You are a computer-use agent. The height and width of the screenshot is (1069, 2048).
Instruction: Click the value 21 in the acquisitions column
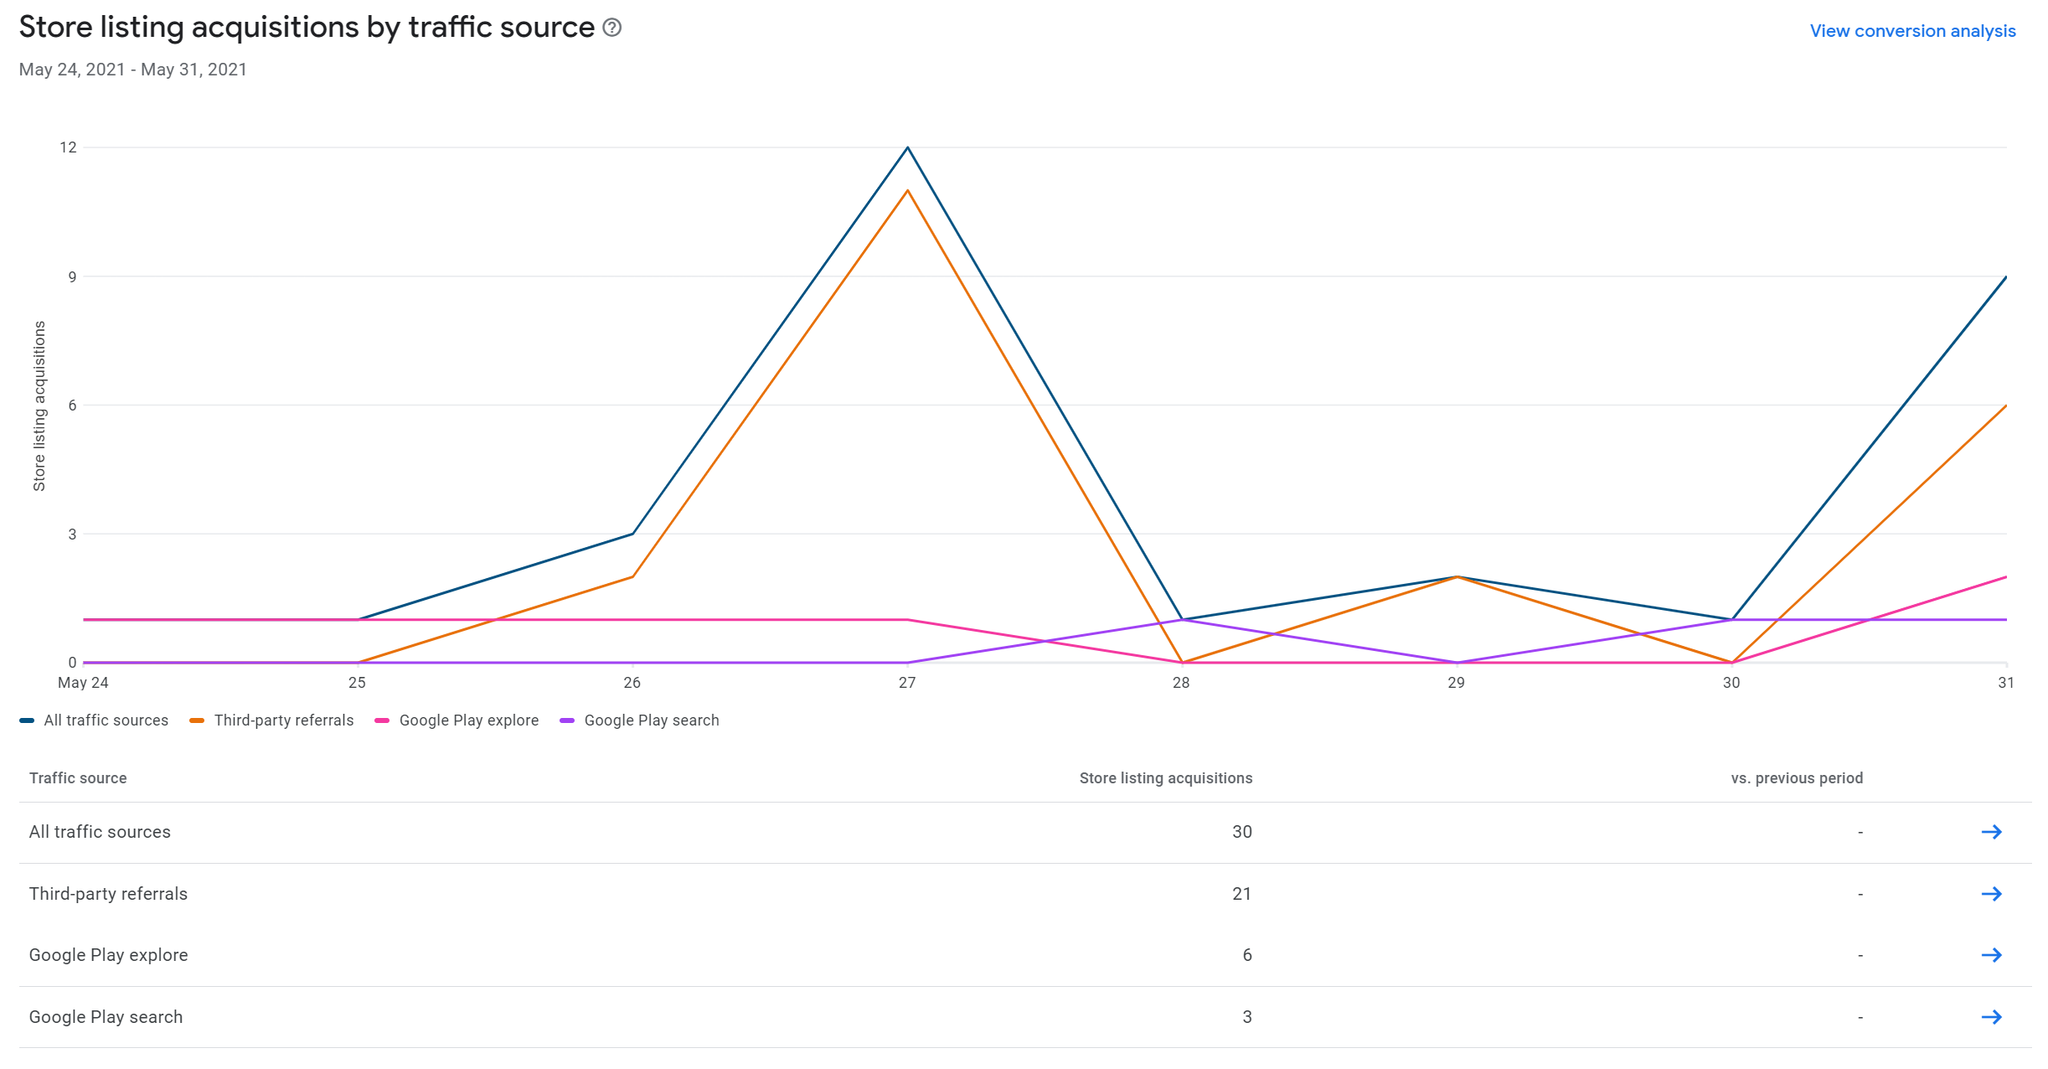[1242, 894]
